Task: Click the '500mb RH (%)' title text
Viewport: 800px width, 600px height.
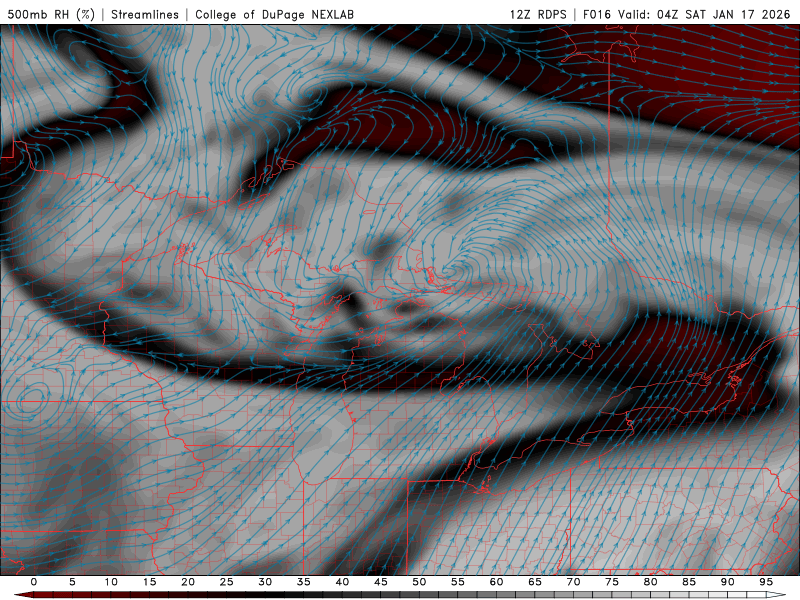Action: pyautogui.click(x=51, y=14)
